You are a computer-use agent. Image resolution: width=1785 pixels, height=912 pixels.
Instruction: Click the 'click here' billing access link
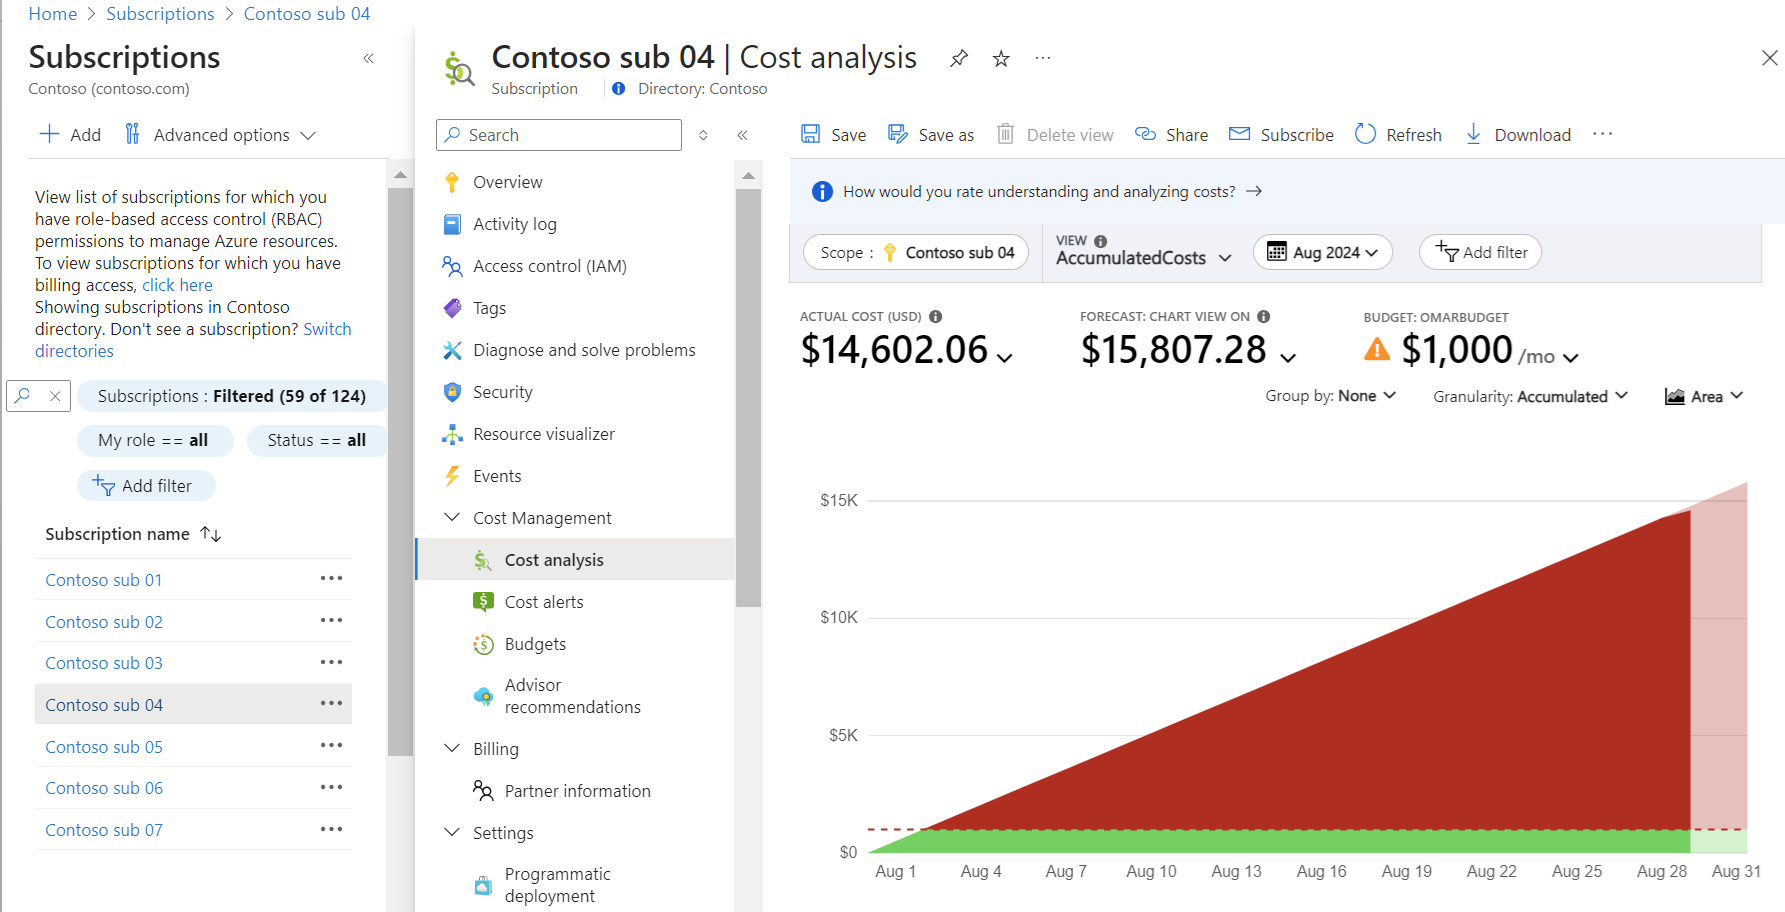point(177,284)
